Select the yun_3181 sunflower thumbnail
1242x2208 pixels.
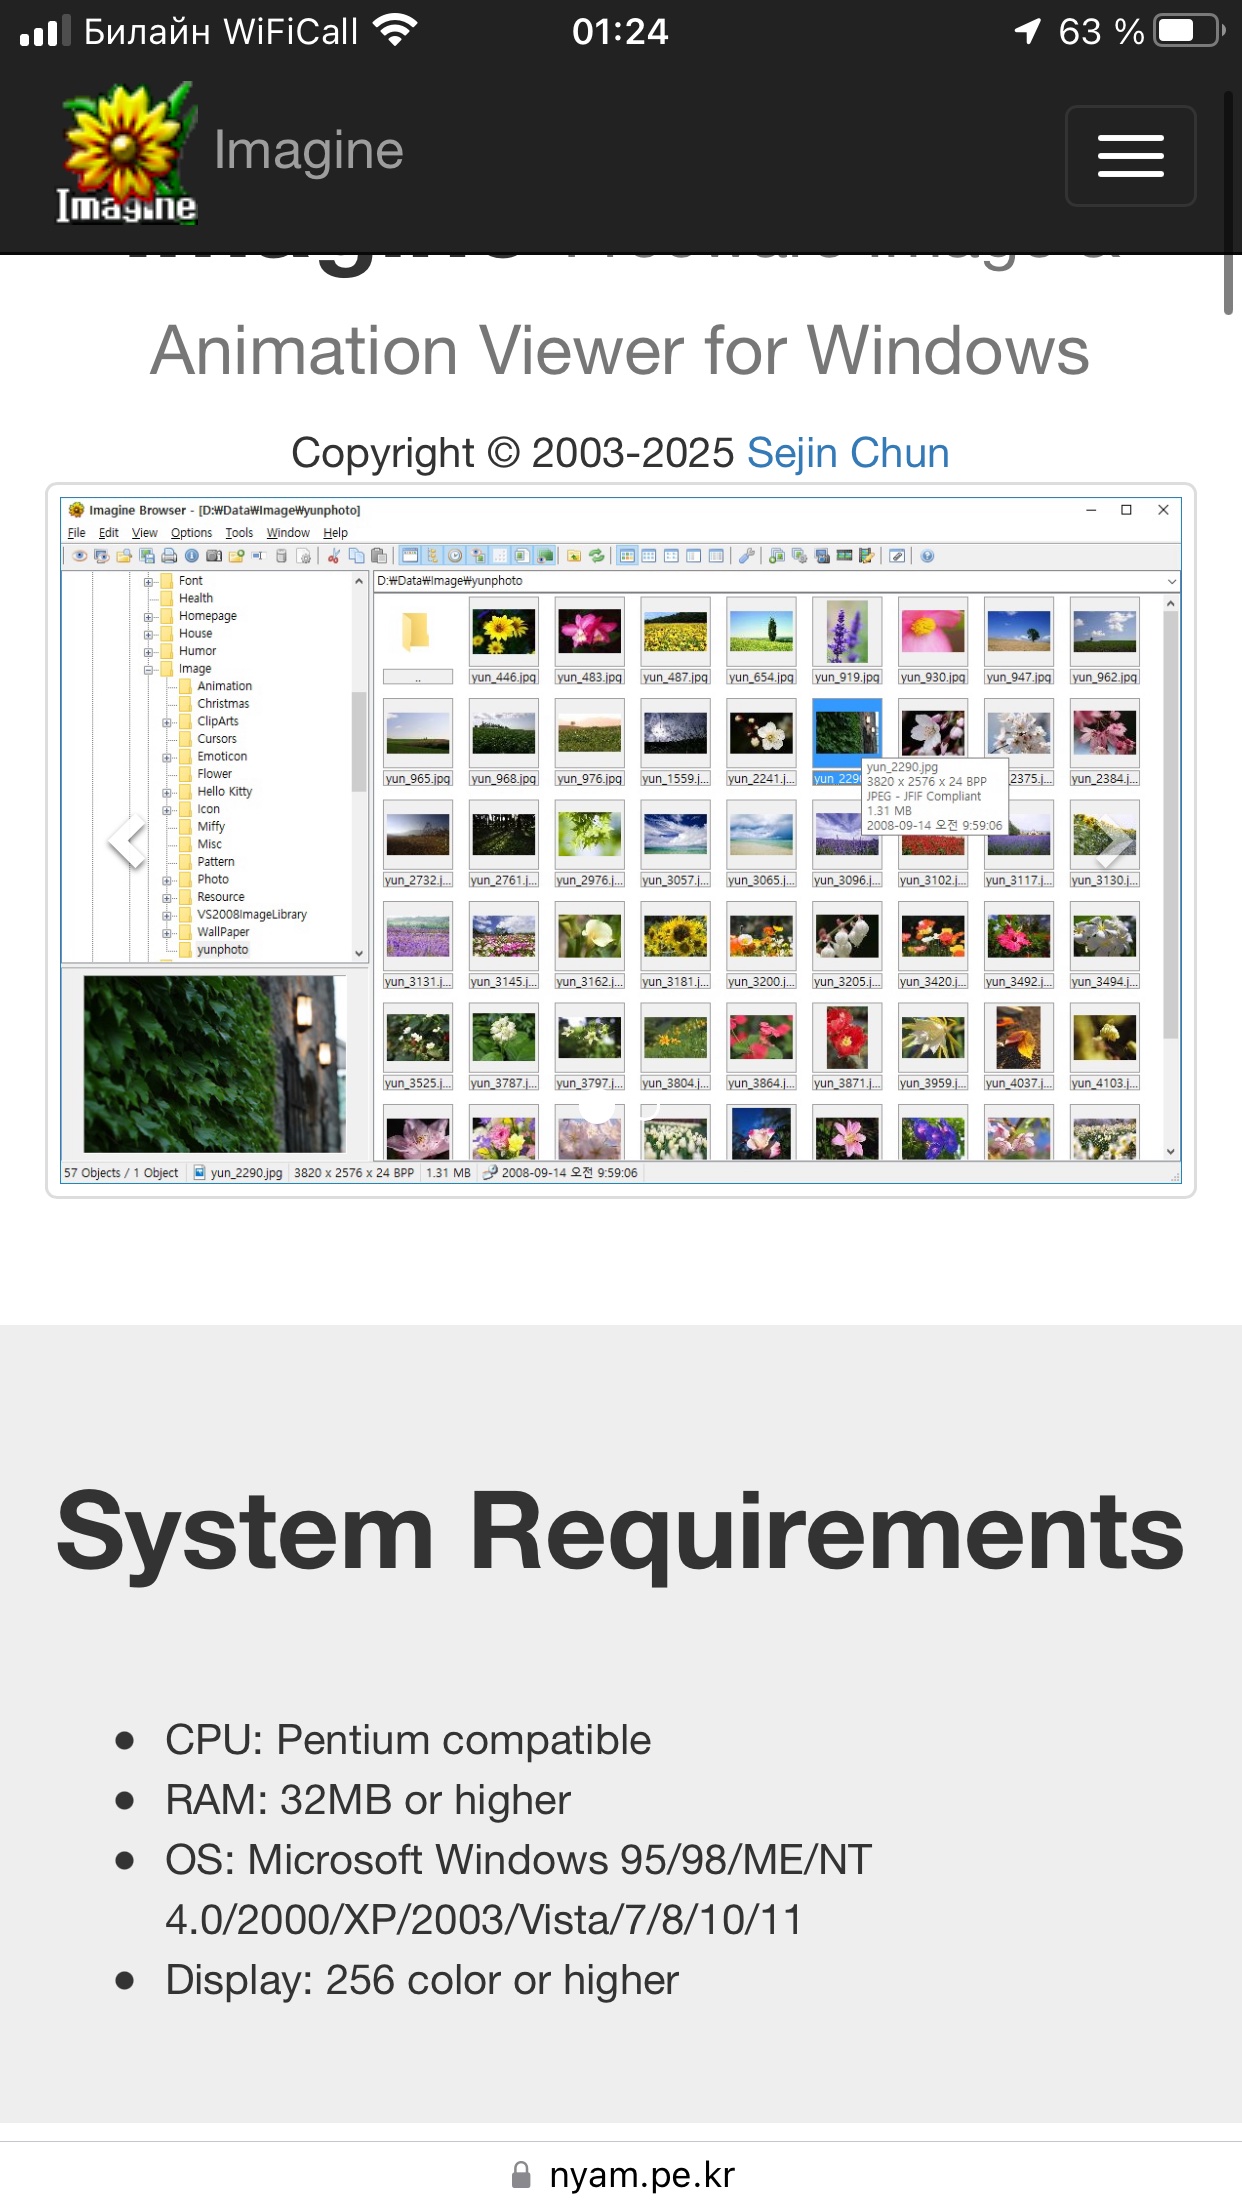point(675,945)
